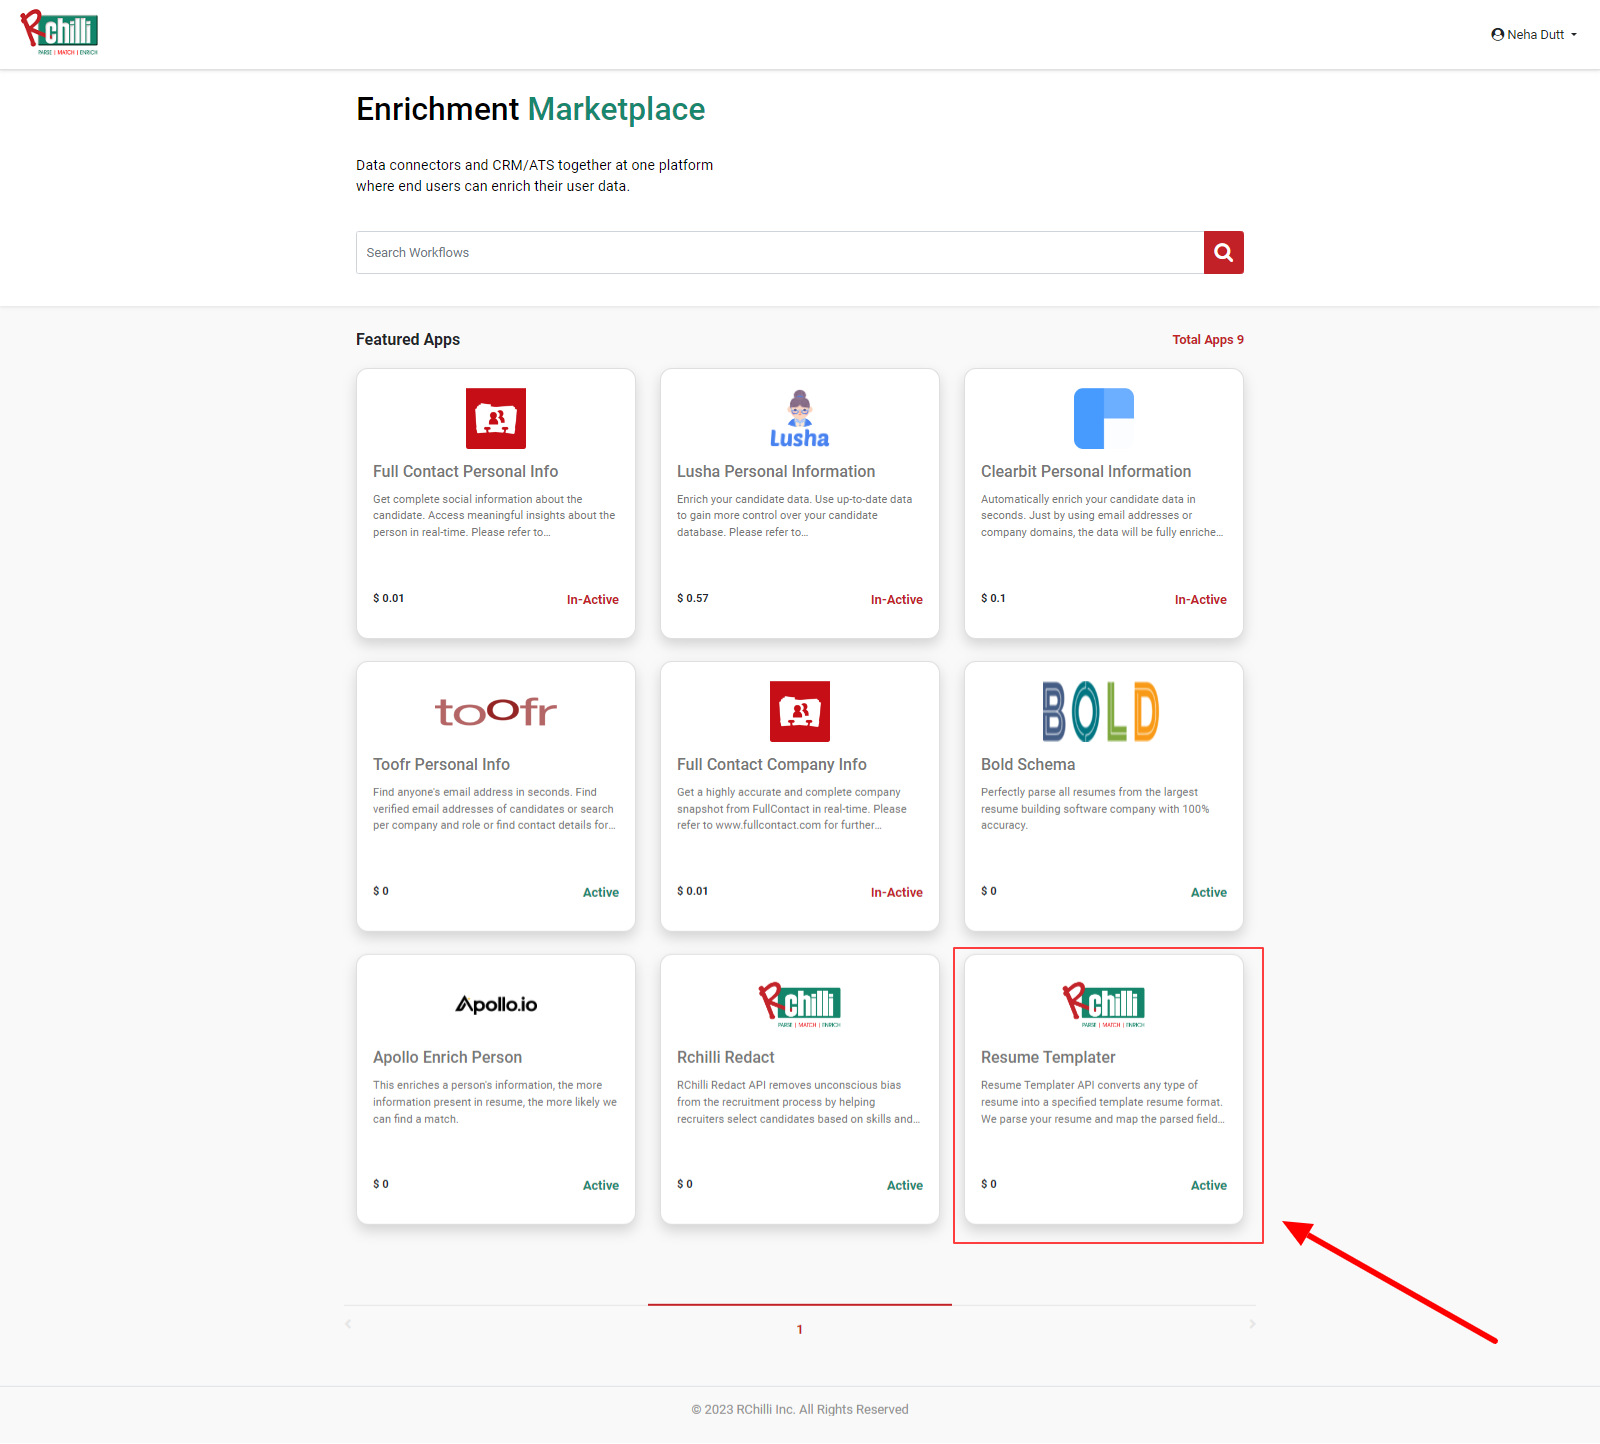Focus the Search Workflows input field
Image resolution: width=1600 pixels, height=1444 pixels.
780,252
